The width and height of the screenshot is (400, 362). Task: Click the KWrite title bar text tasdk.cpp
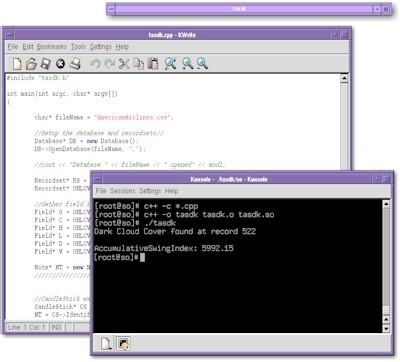click(160, 35)
